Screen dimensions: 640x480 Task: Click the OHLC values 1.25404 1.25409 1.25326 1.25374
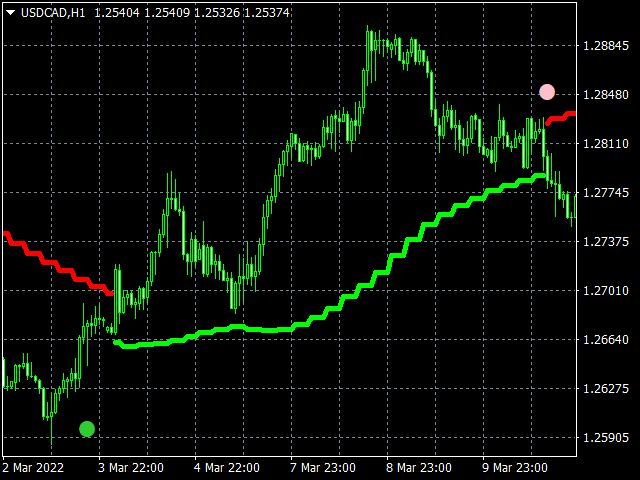(192, 13)
